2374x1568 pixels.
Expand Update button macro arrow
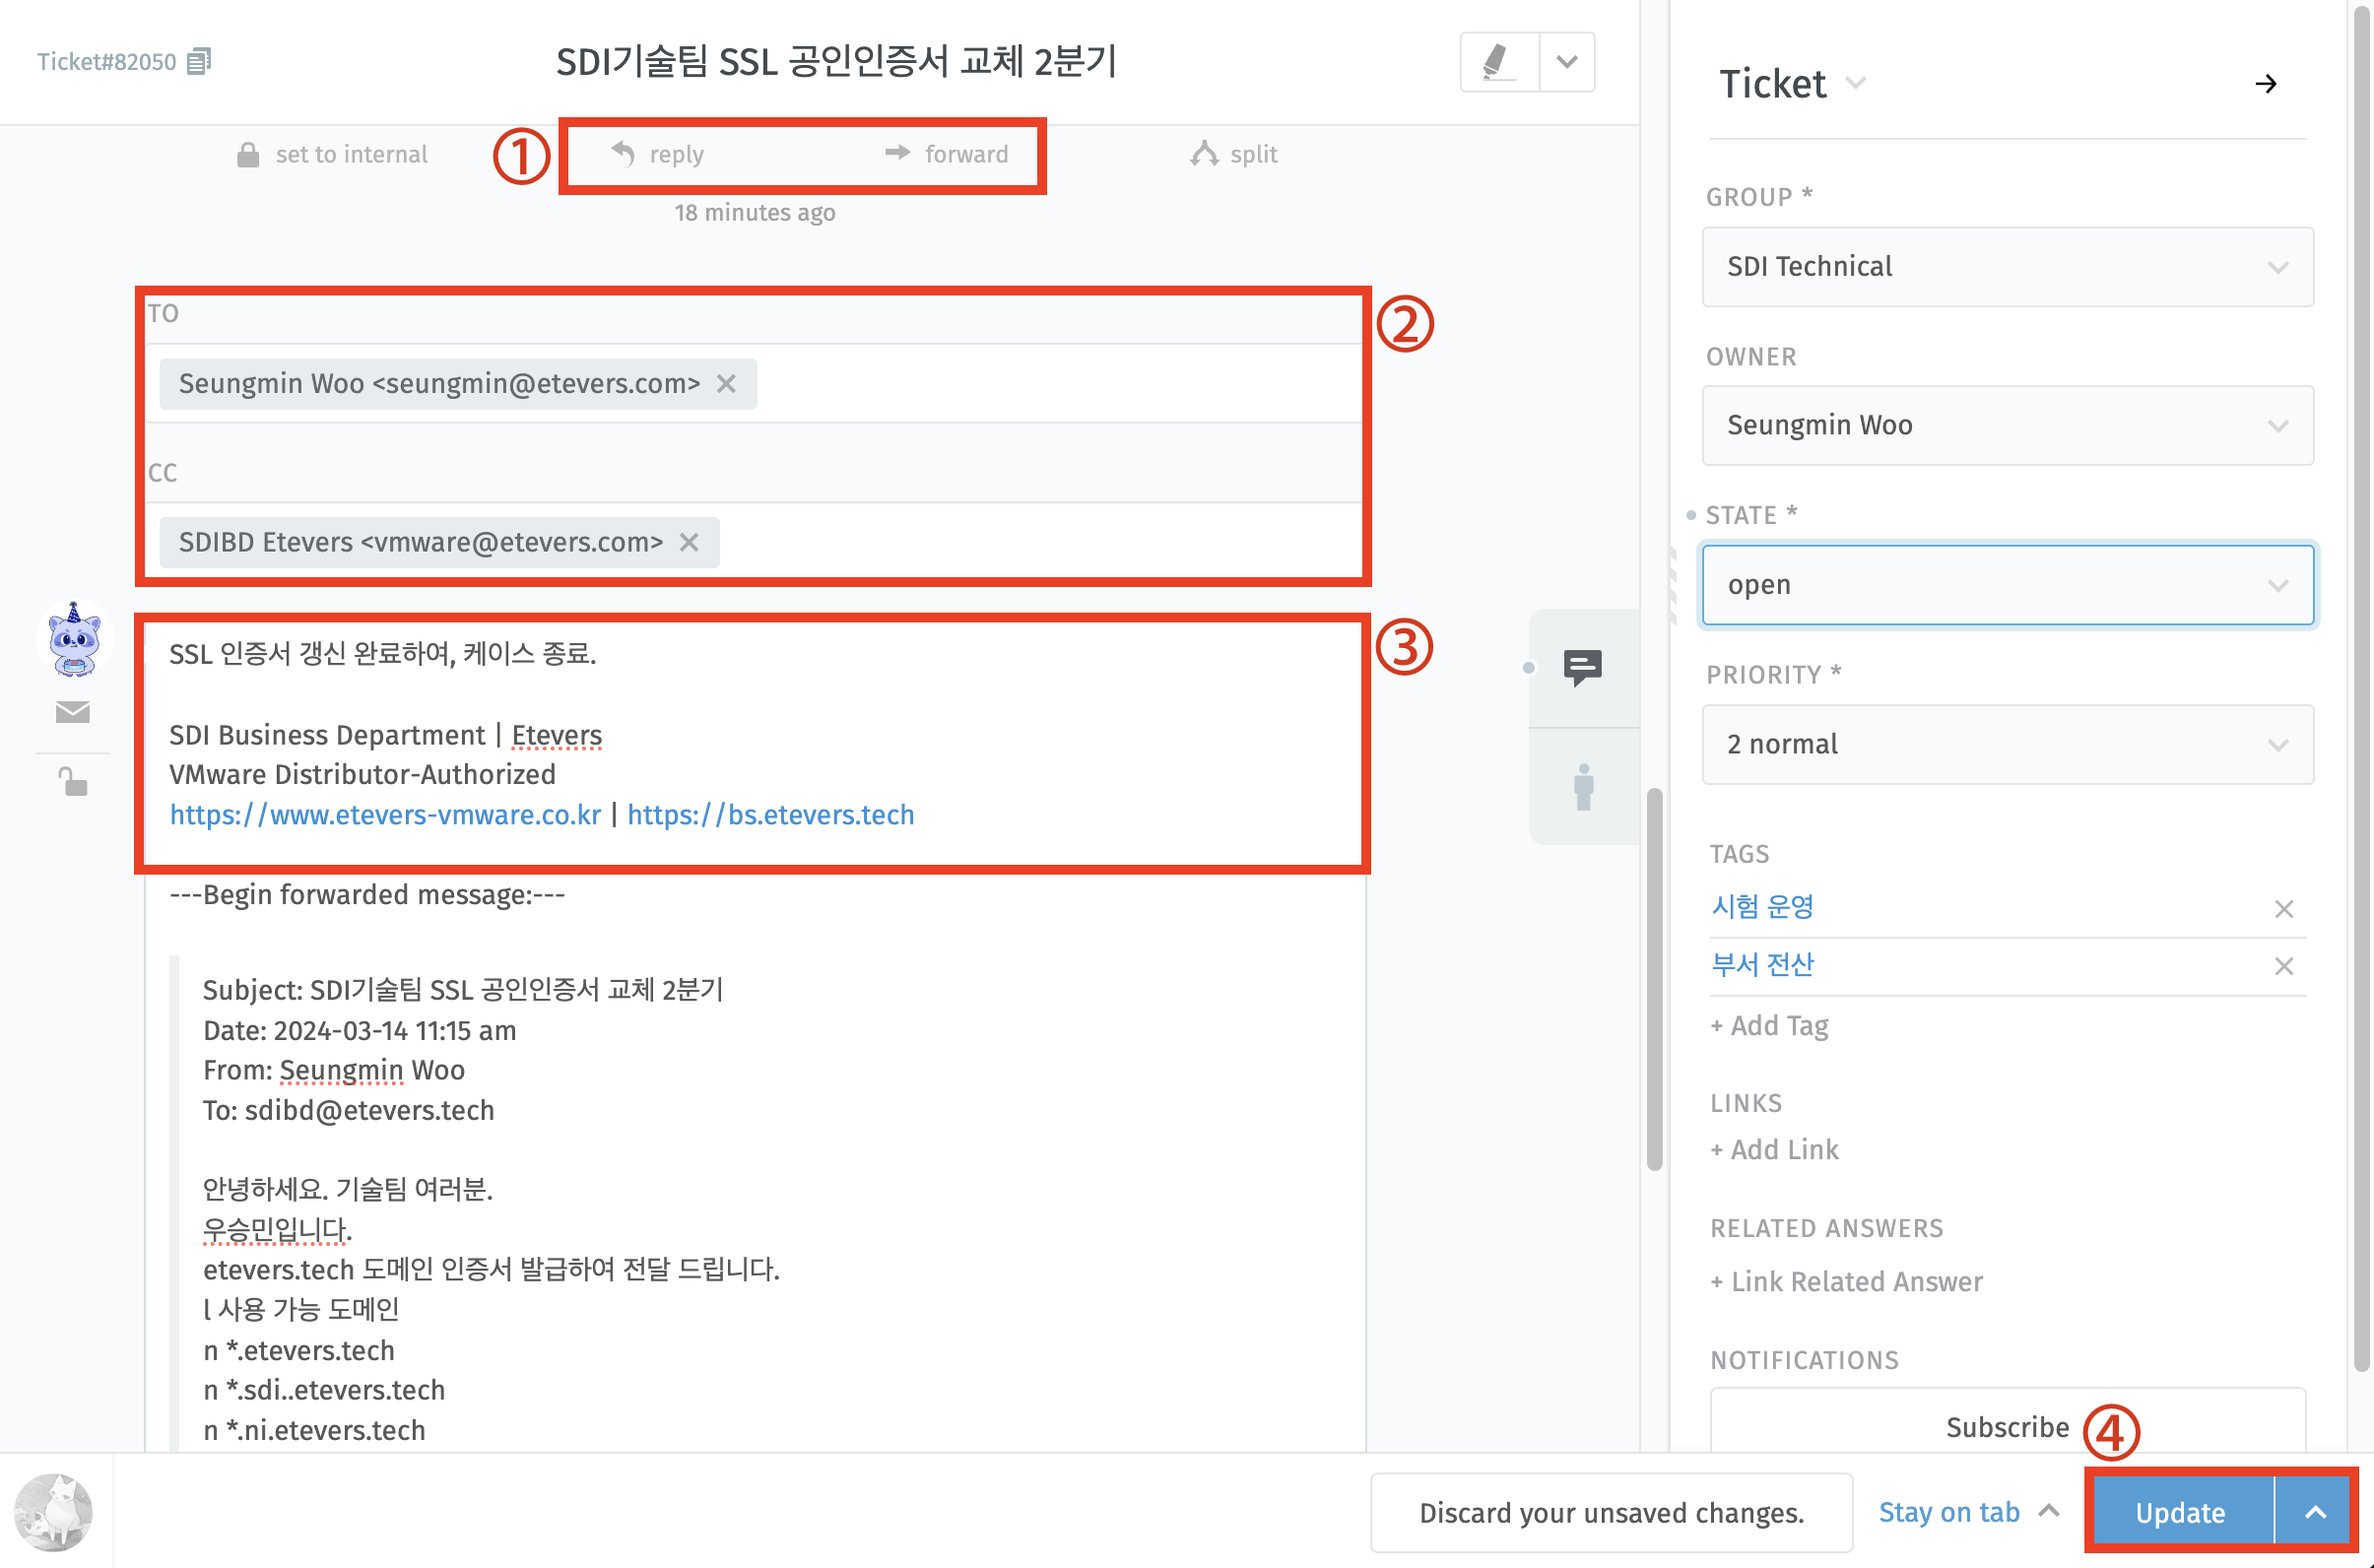point(2315,1512)
